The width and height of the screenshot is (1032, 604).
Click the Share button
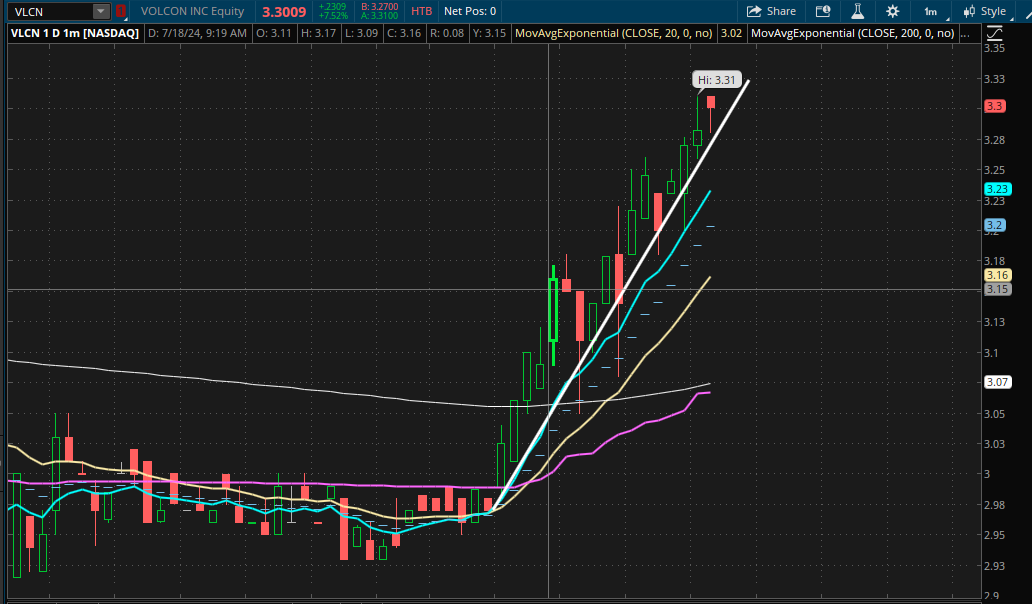coord(771,11)
